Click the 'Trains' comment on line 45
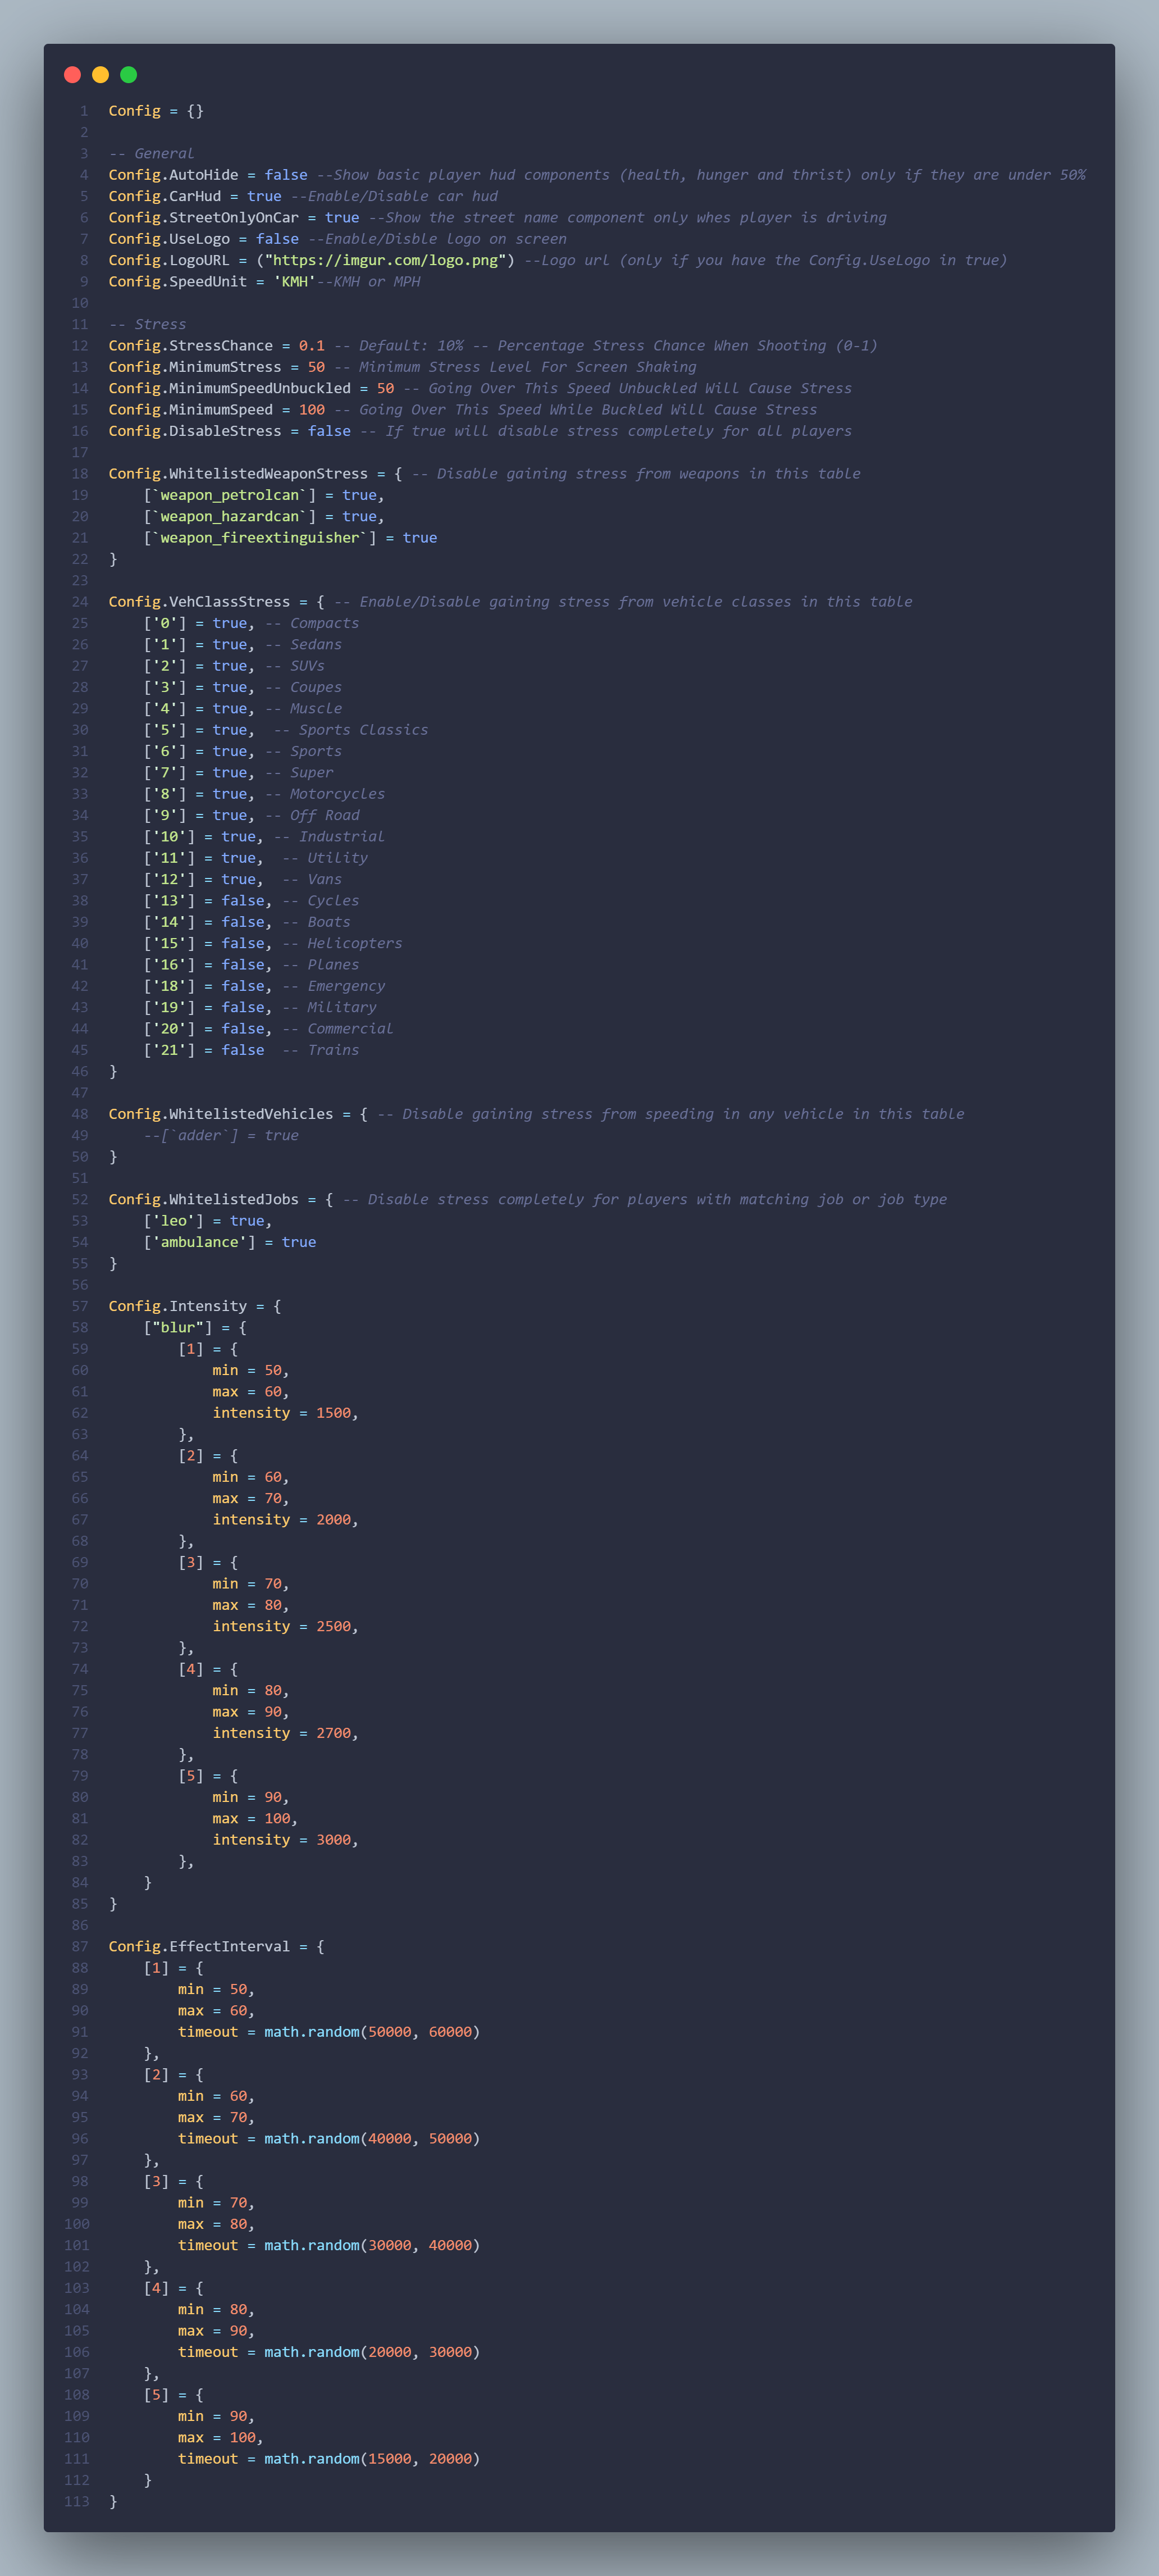 pyautogui.click(x=334, y=1050)
